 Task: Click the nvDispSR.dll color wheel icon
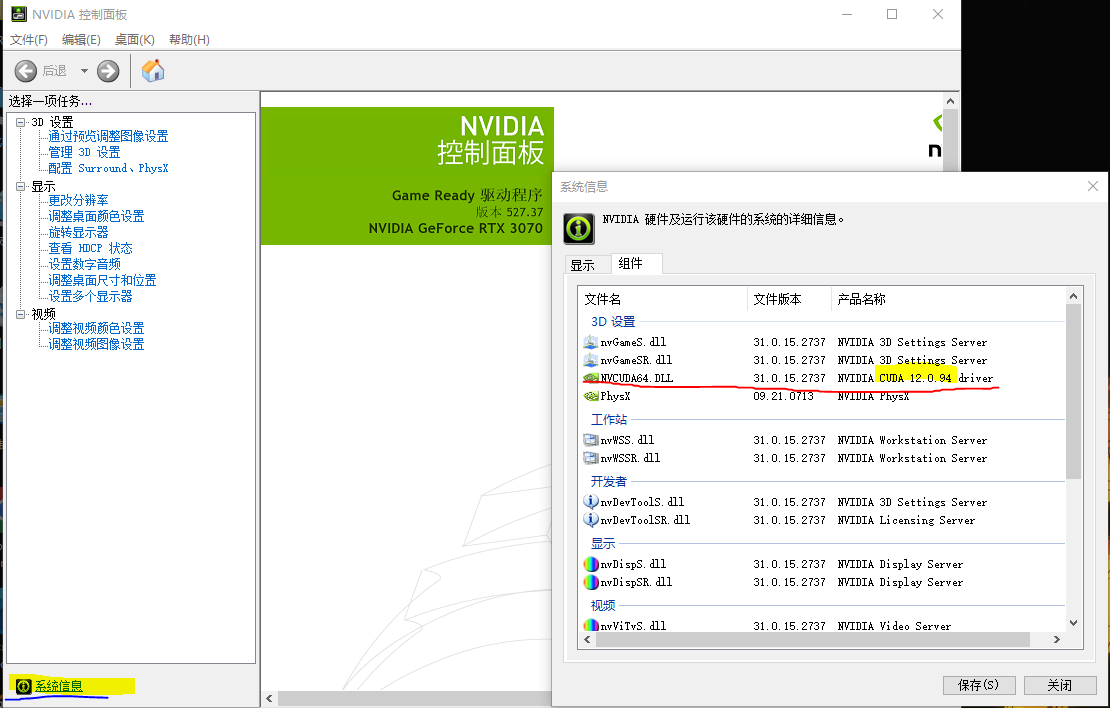tap(590, 582)
